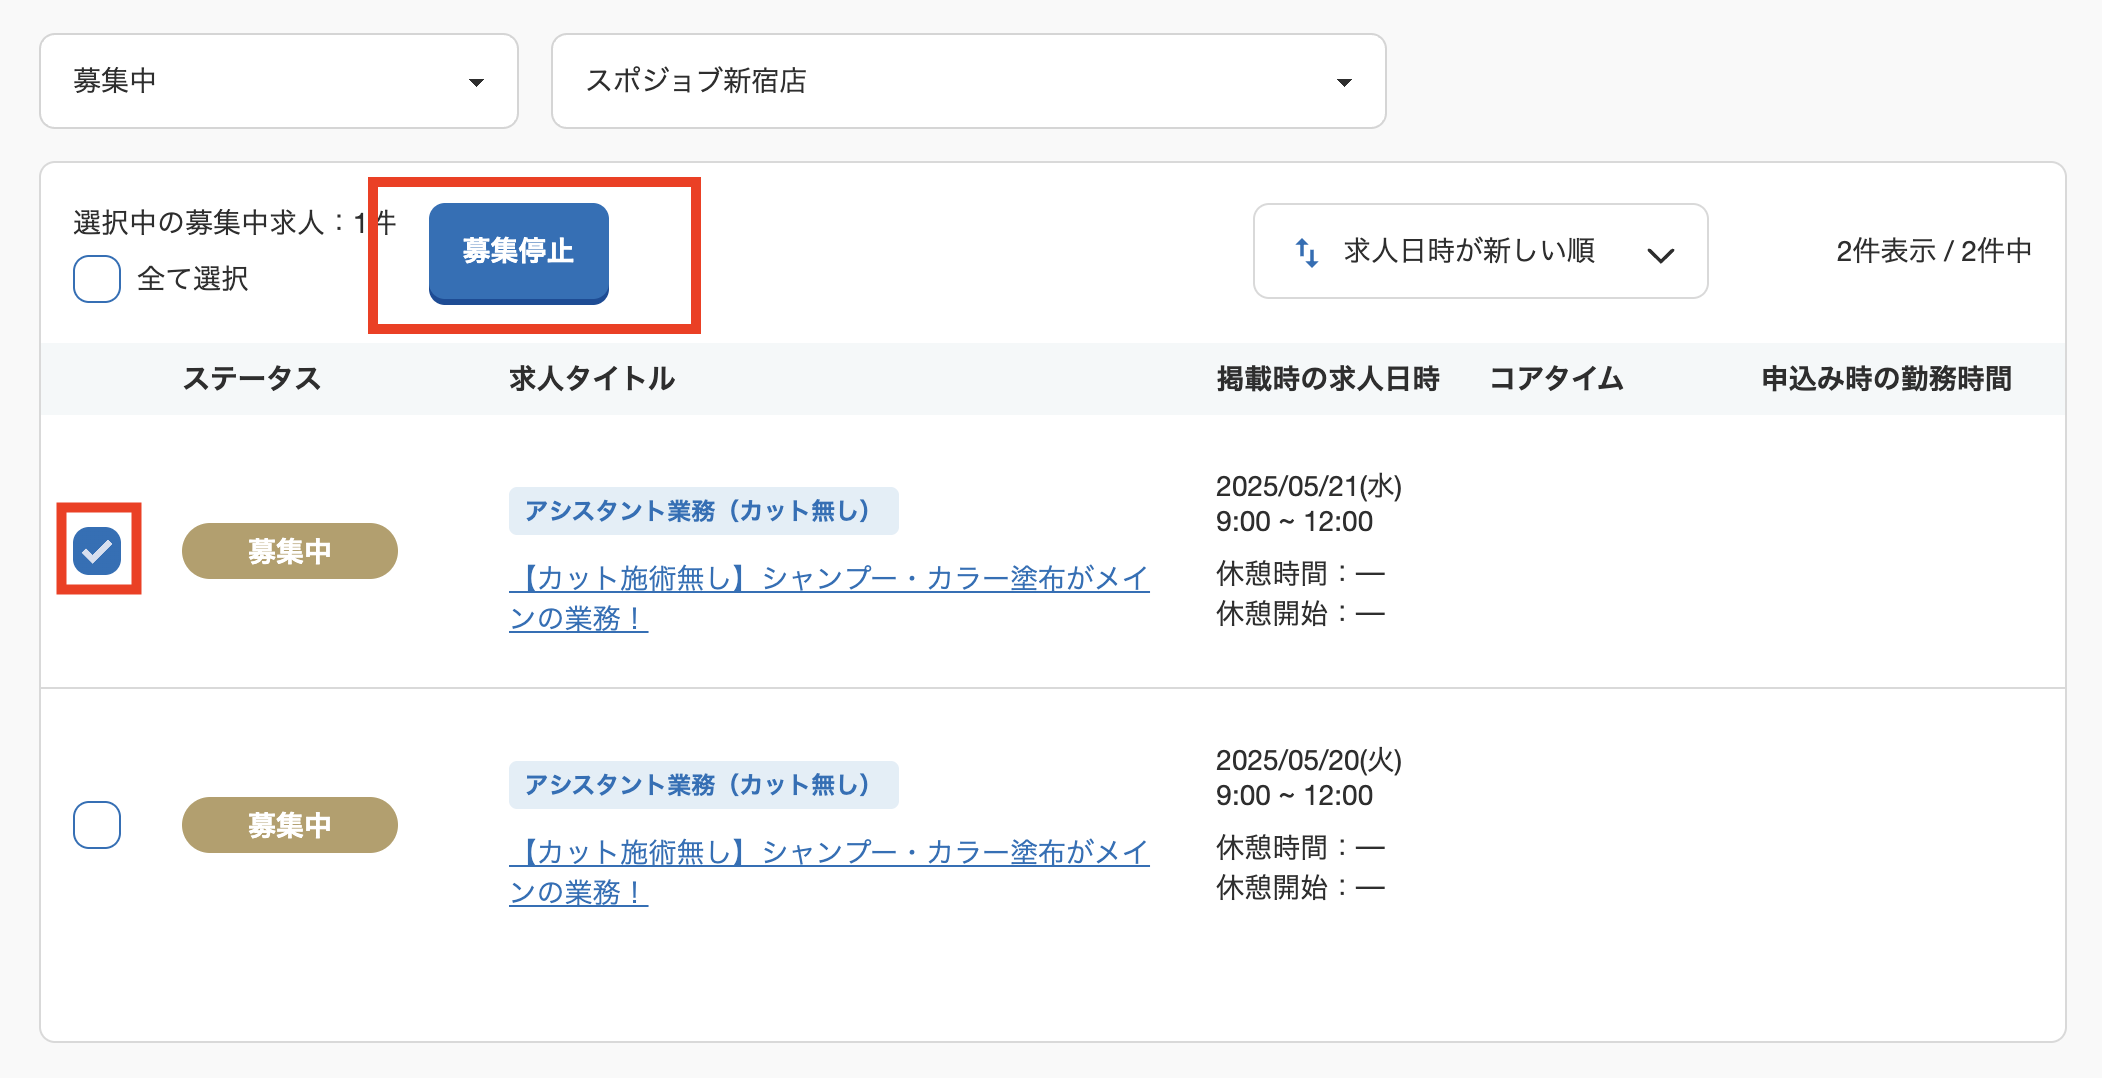Click the chevron on the 募集中 filter
Image resolution: width=2102 pixels, height=1078 pixels.
point(478,81)
